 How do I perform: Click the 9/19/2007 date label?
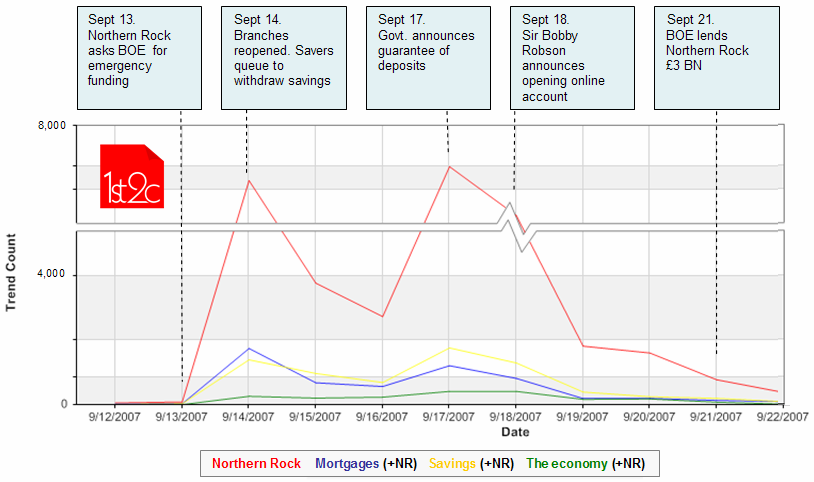(x=582, y=417)
